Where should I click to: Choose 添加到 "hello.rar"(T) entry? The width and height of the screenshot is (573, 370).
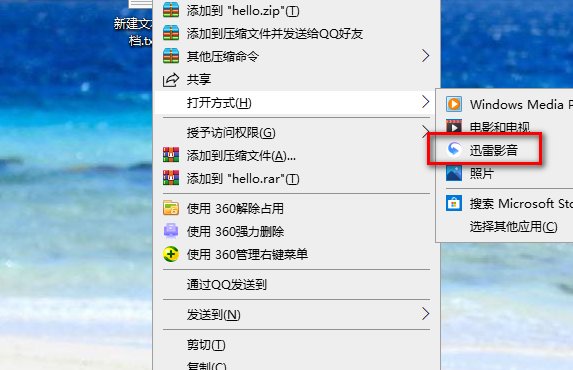296,178
